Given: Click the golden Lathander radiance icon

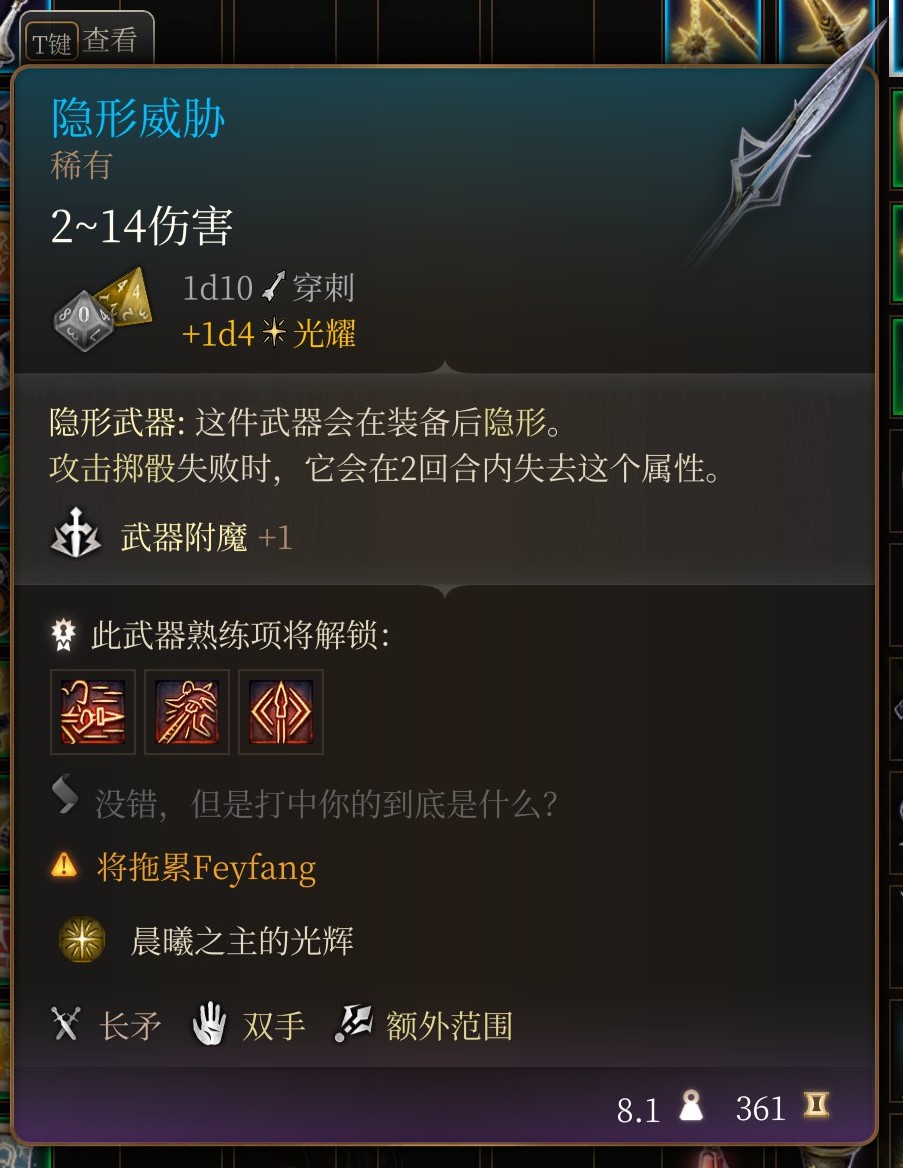Looking at the screenshot, I should point(82,939).
